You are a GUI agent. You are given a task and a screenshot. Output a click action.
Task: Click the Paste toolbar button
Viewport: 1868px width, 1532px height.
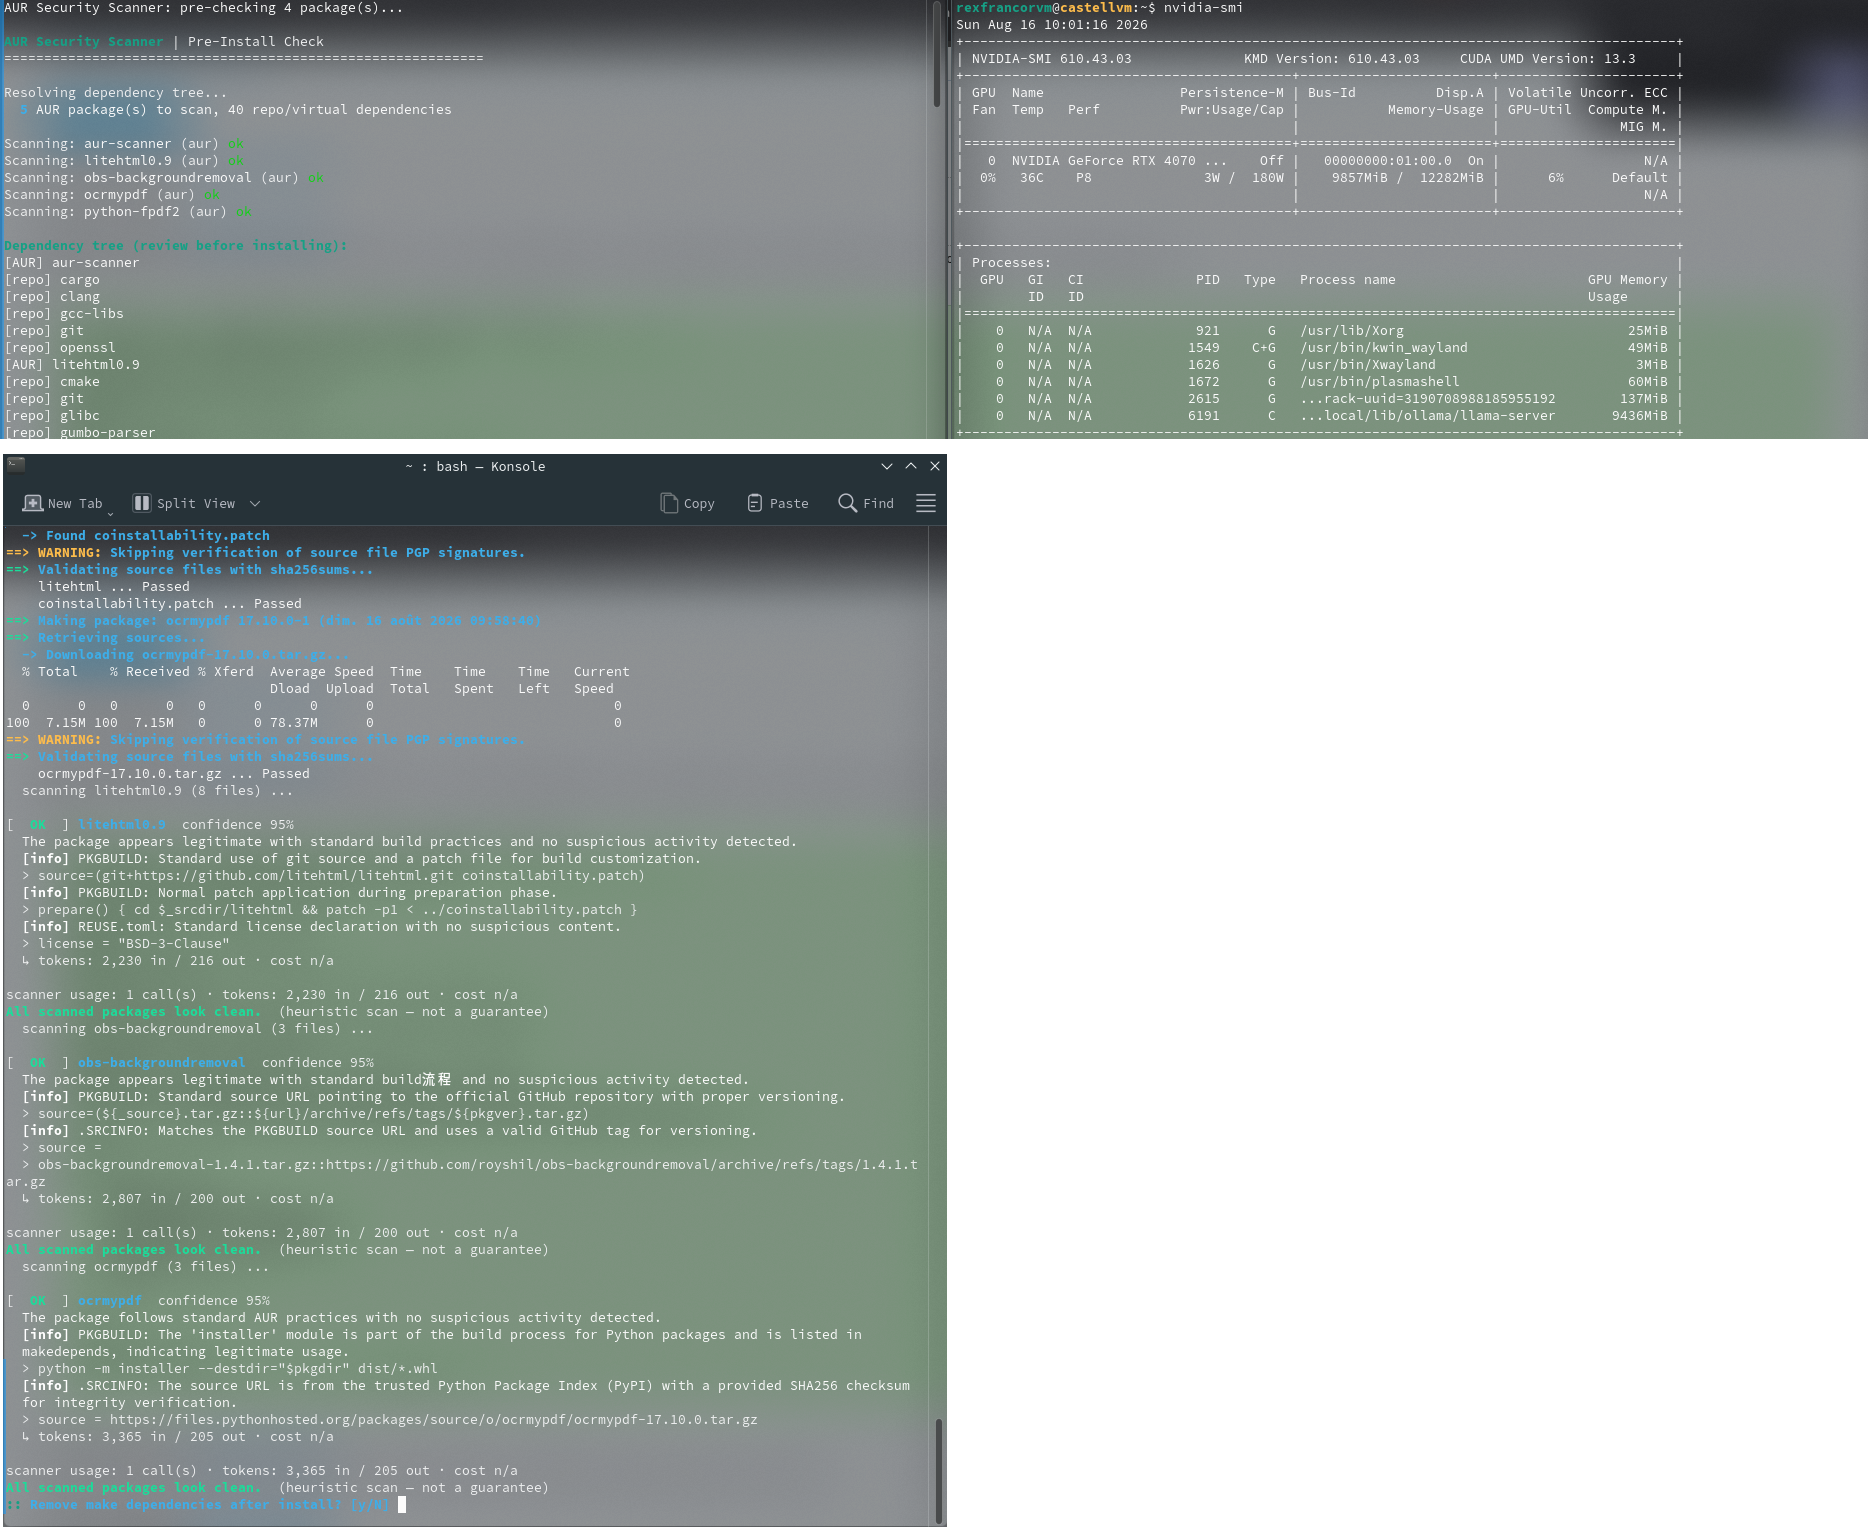click(777, 503)
